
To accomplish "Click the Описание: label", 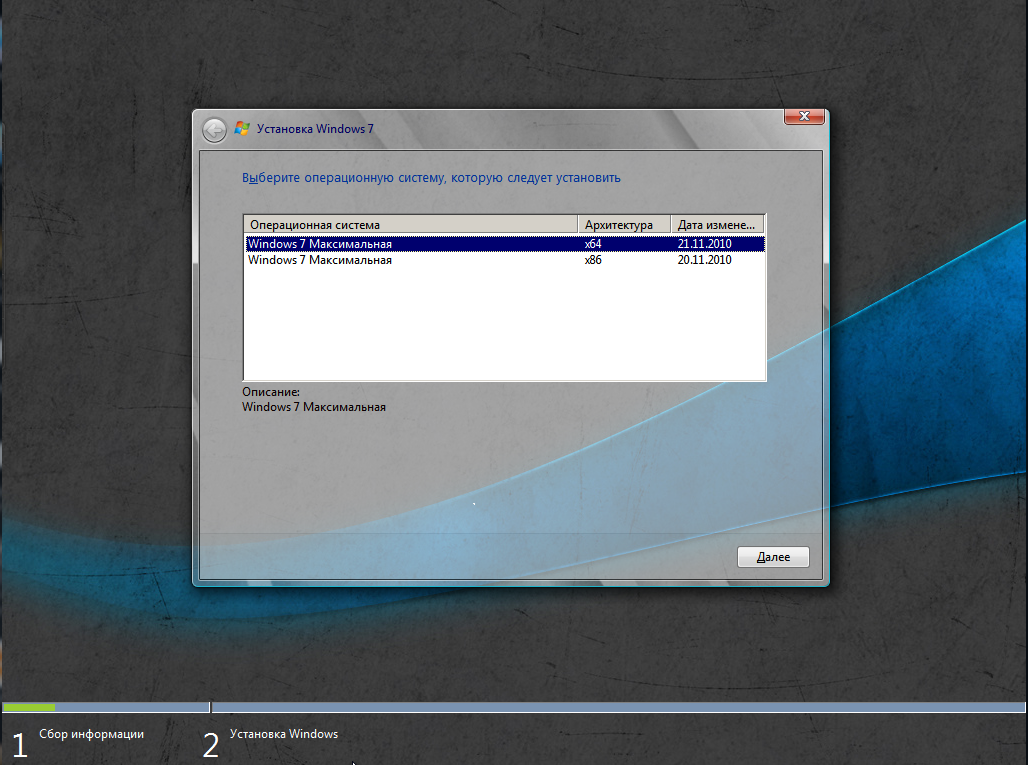I will point(271,392).
